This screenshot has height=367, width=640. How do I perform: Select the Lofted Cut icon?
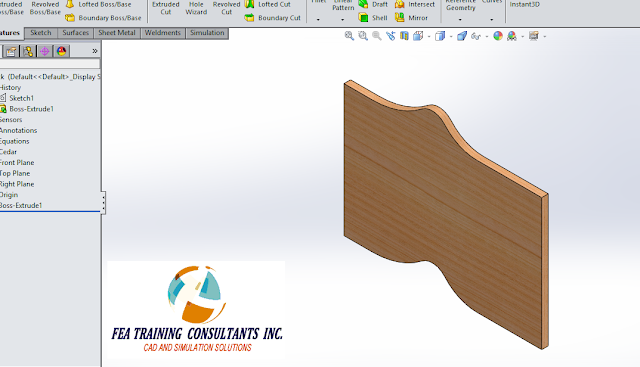249,4
